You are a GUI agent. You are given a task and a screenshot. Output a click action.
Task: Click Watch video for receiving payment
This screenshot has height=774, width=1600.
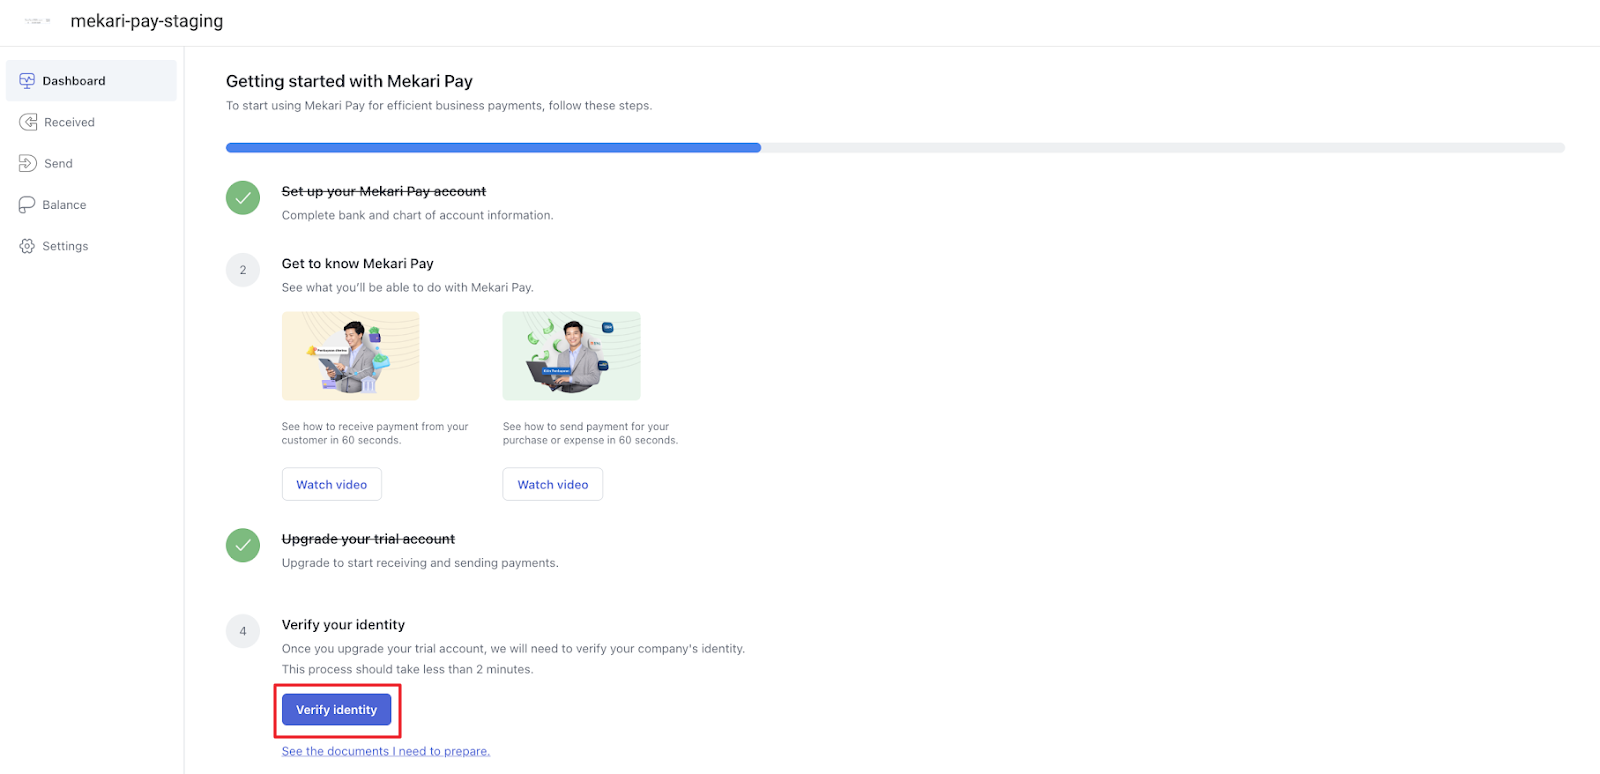pyautogui.click(x=332, y=484)
